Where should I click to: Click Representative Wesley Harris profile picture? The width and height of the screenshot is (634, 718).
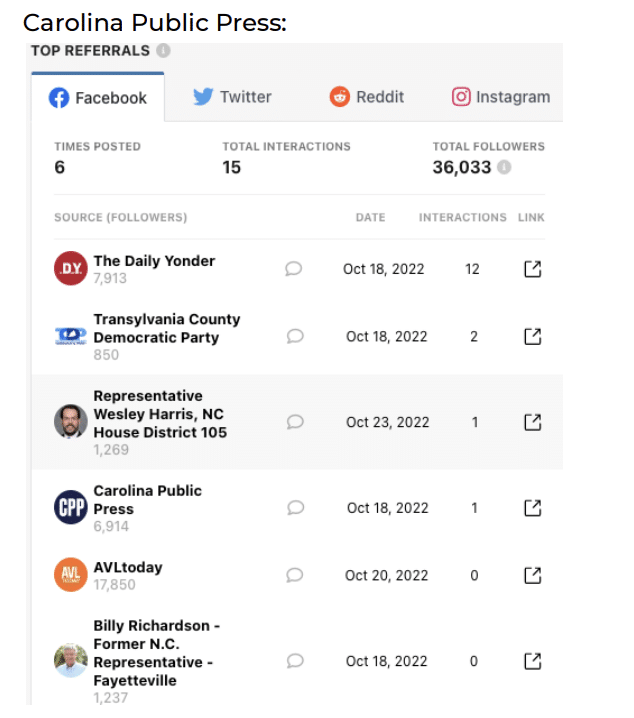(x=71, y=422)
